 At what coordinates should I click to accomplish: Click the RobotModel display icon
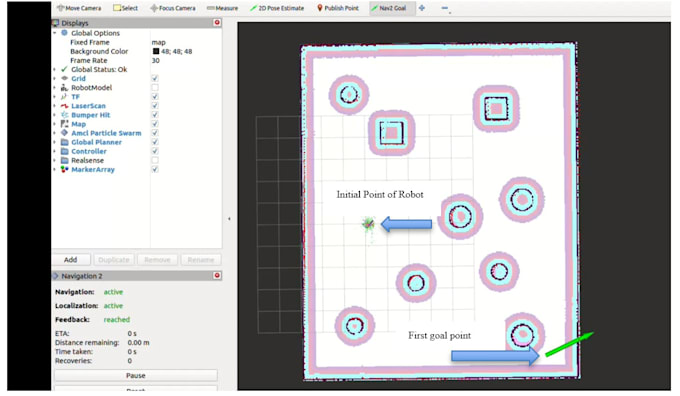coord(65,88)
